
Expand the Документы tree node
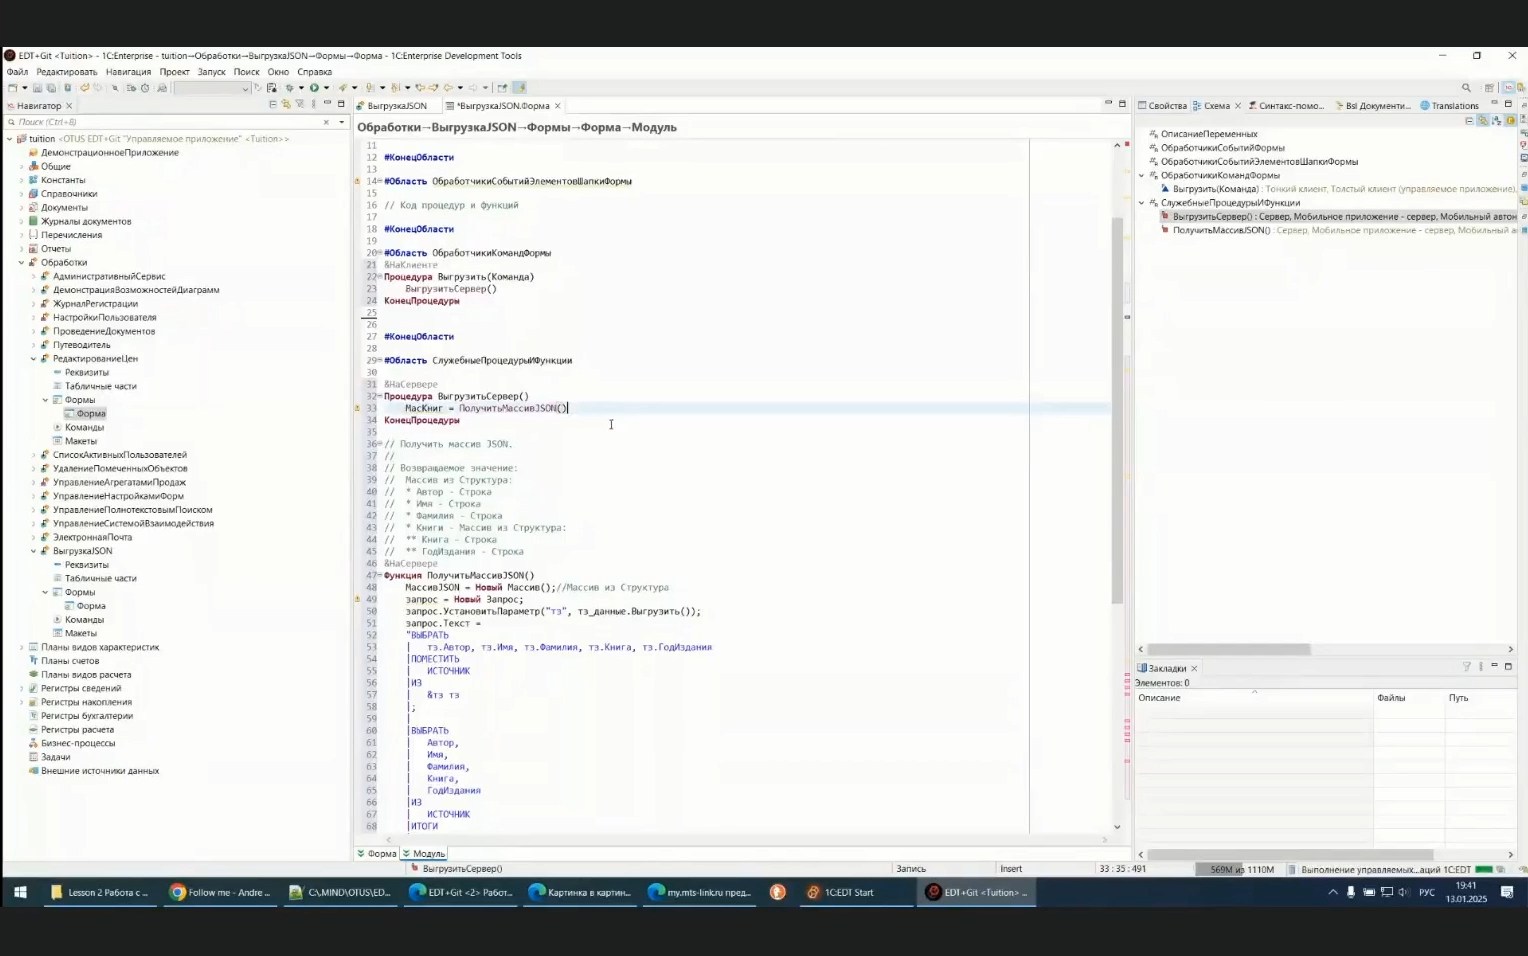(21, 208)
